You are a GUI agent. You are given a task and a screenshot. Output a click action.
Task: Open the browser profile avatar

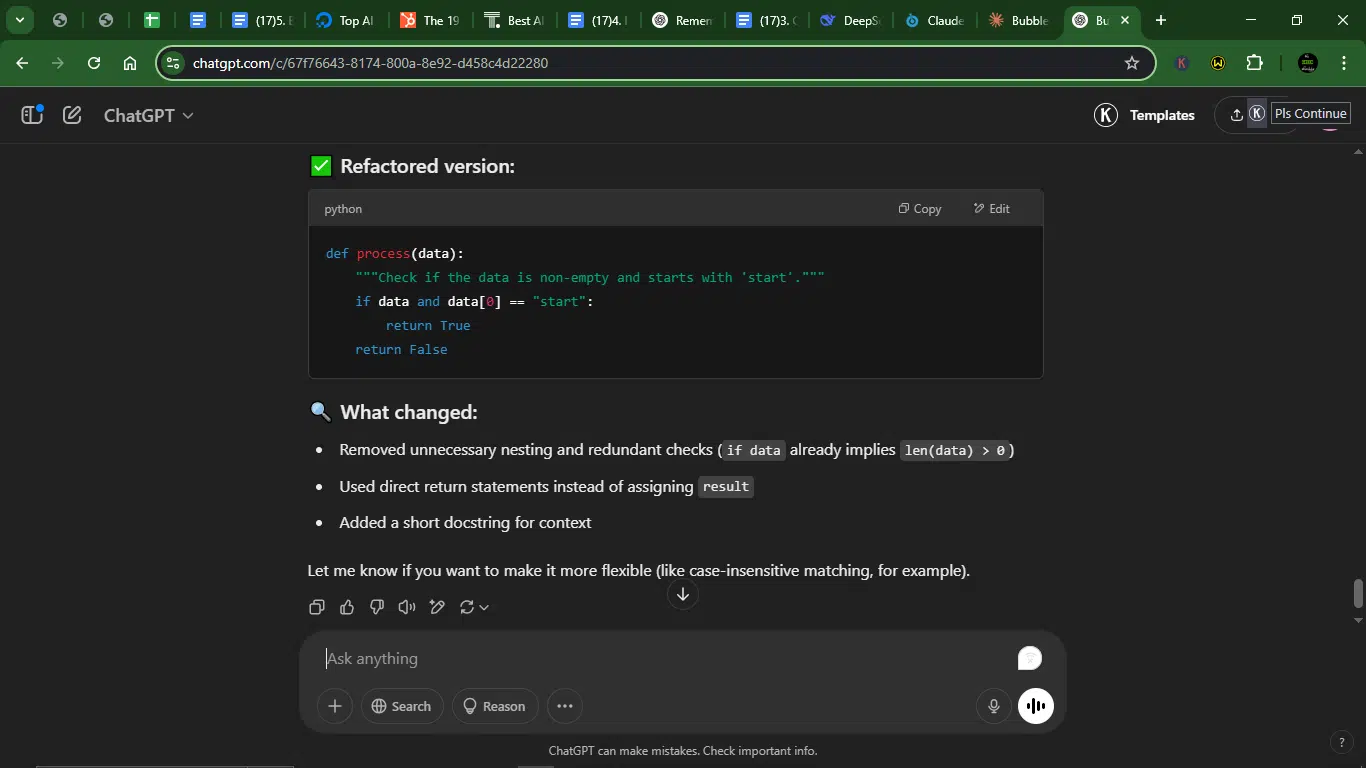click(1307, 63)
